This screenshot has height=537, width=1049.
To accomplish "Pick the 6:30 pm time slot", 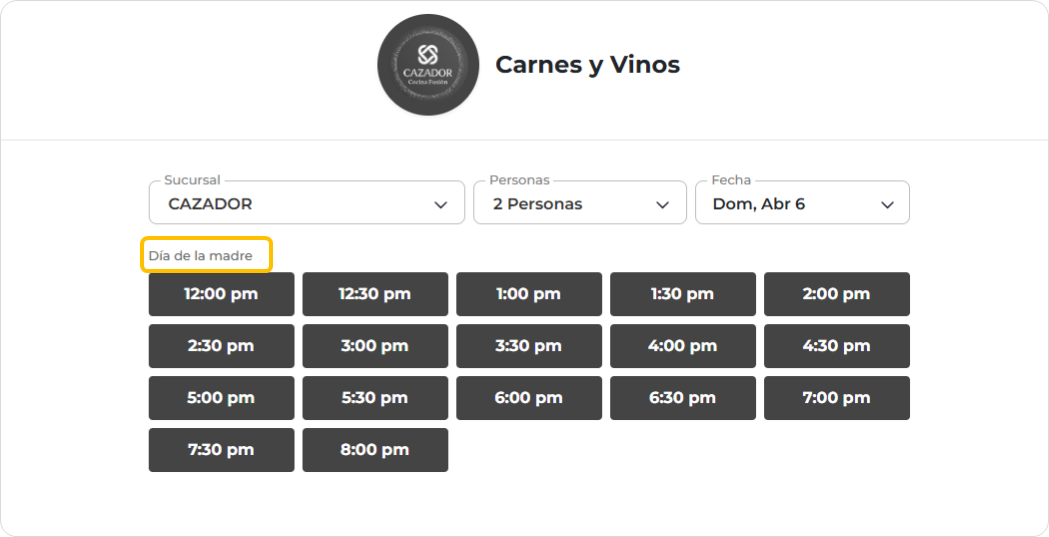I will (683, 398).
